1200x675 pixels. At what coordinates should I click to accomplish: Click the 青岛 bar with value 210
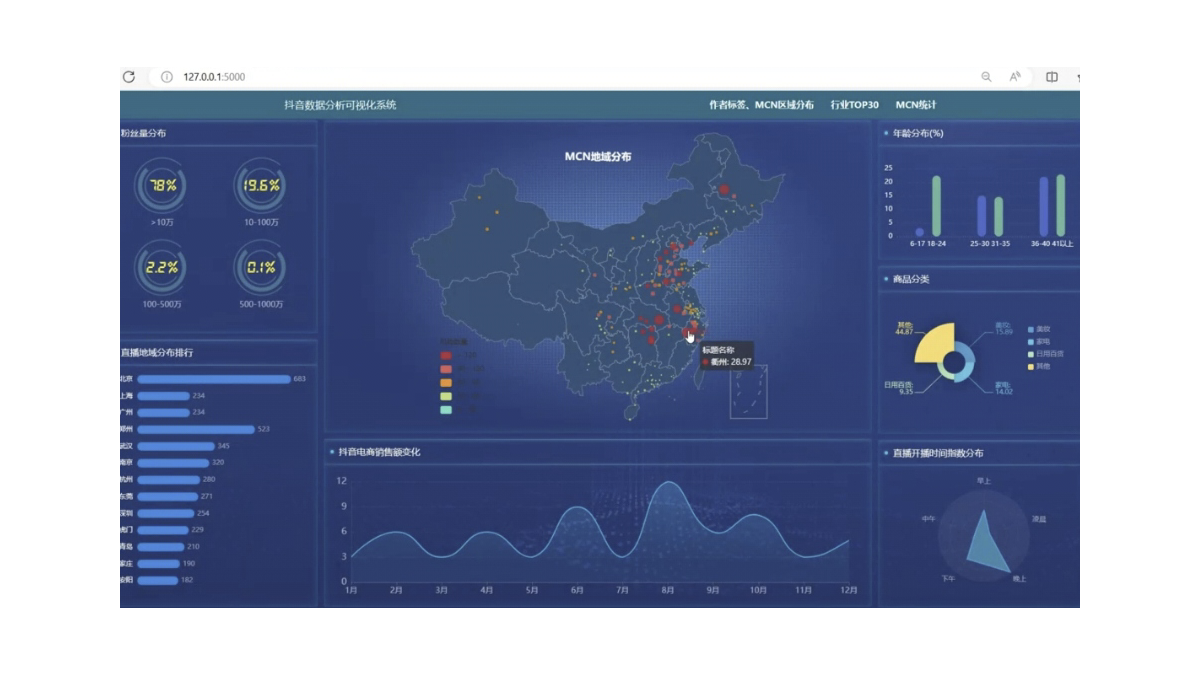pyautogui.click(x=161, y=547)
